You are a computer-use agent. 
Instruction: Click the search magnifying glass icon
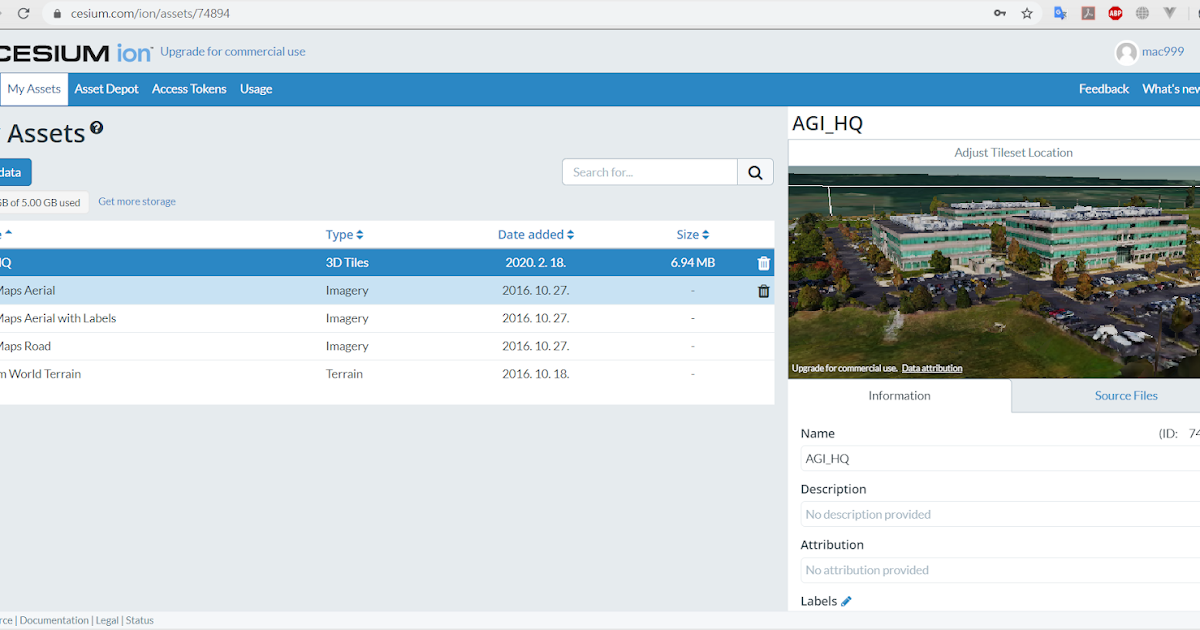[755, 171]
